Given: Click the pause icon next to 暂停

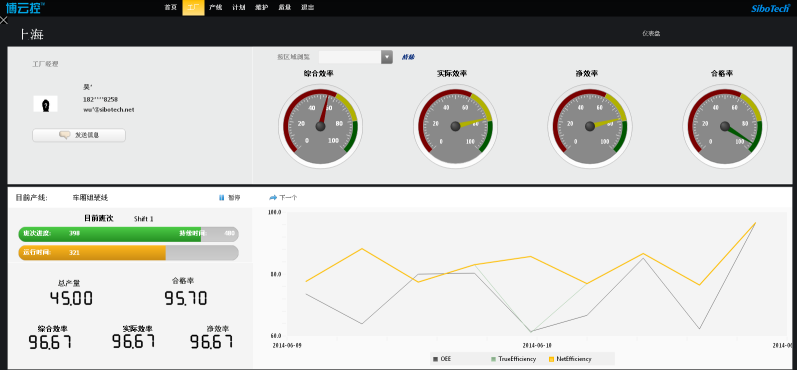Looking at the screenshot, I should 222,198.
